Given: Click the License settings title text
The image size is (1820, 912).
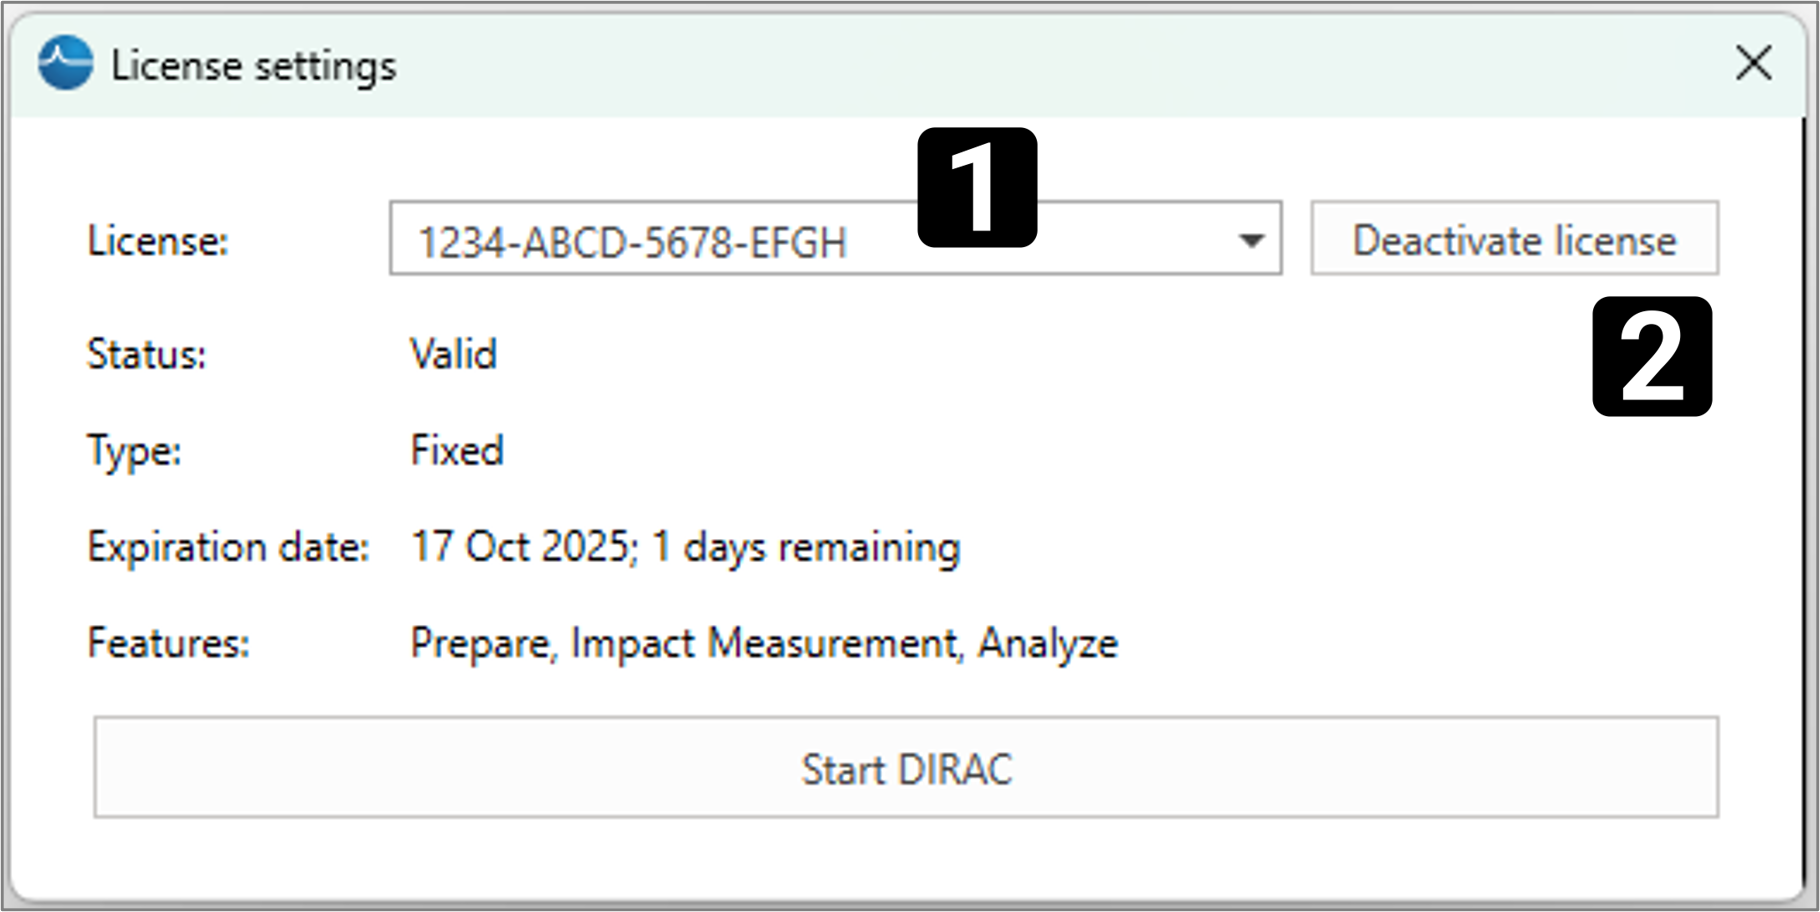Looking at the screenshot, I should click(x=254, y=66).
